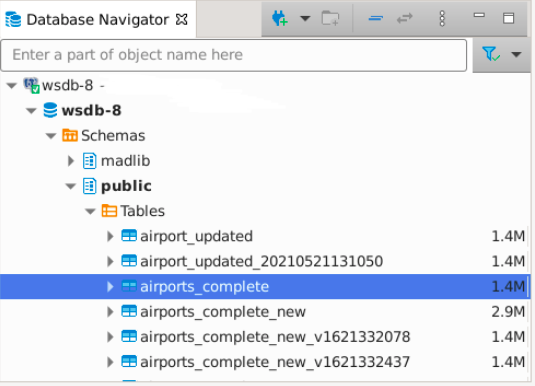The width and height of the screenshot is (535, 386).
Task: Select the Tables tree item
Action: coord(143,211)
